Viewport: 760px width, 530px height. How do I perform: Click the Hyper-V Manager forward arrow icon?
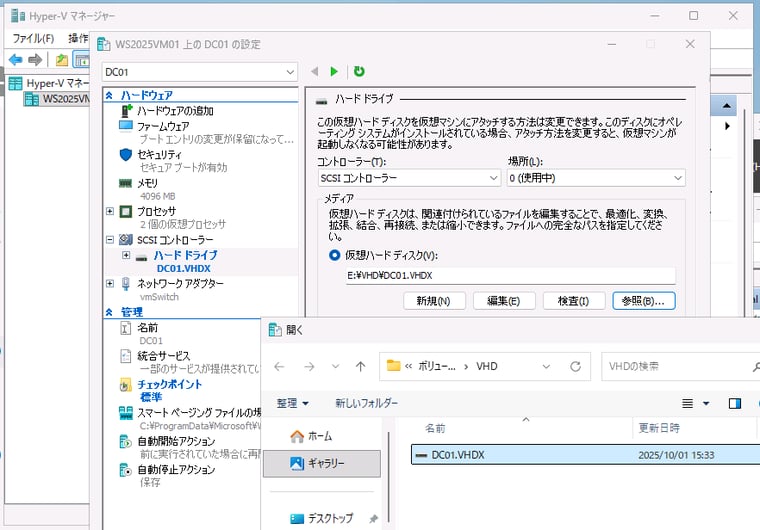35,60
